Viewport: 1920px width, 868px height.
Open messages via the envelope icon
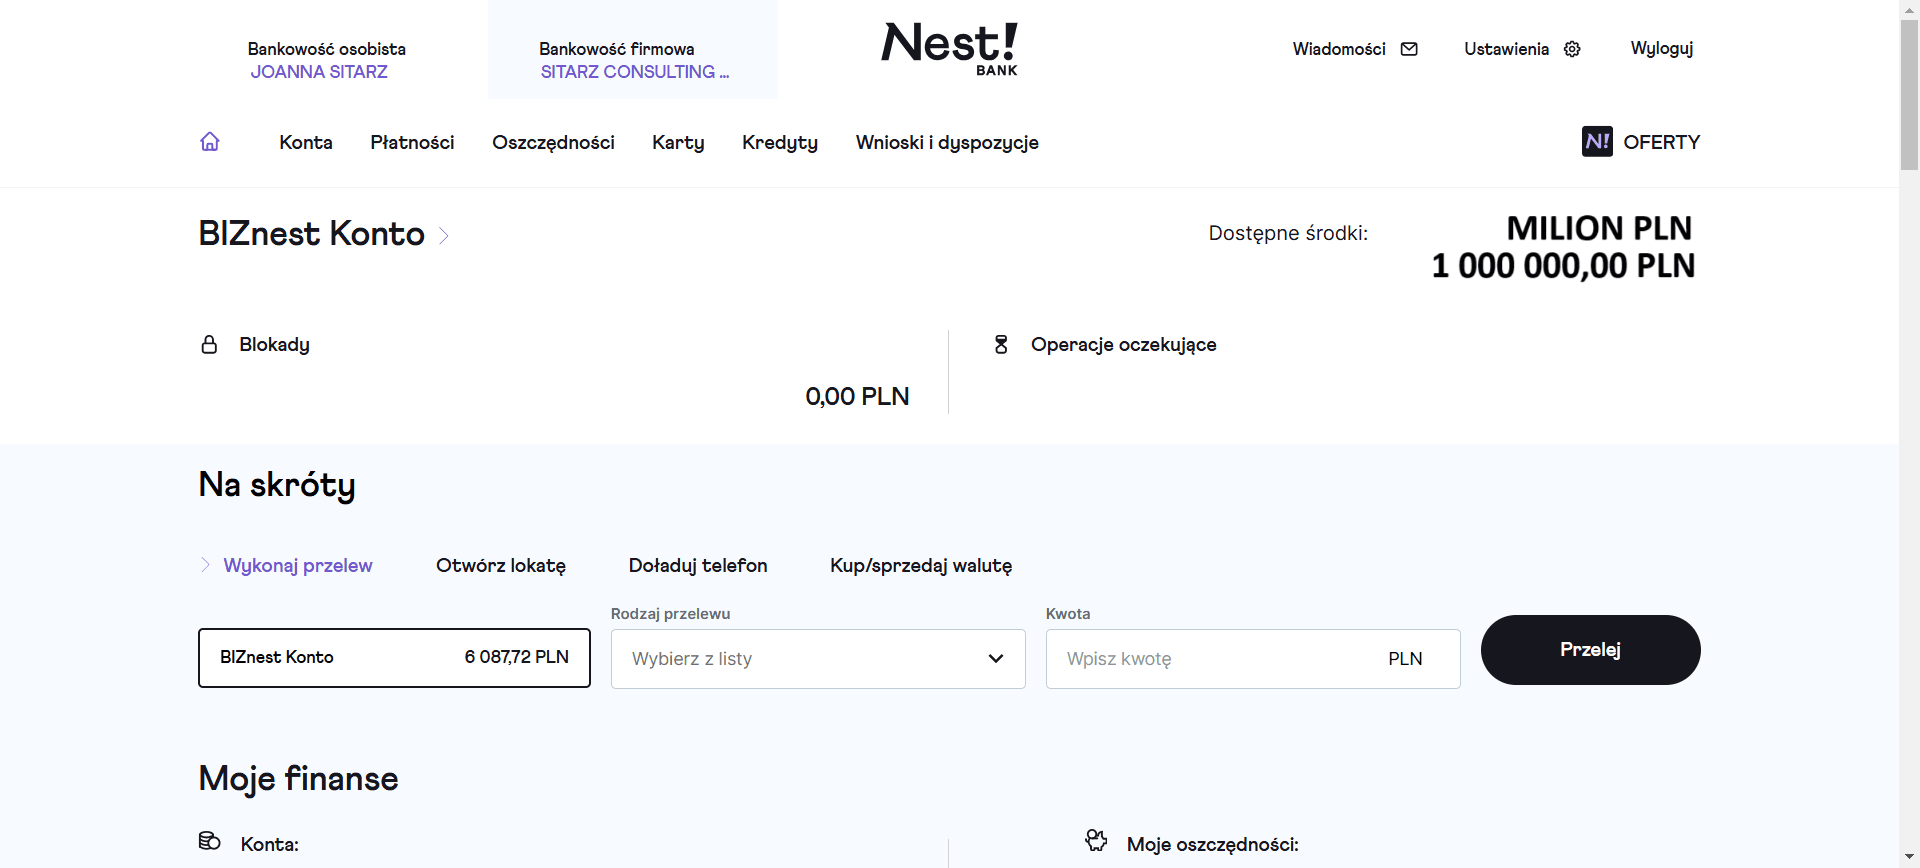click(1409, 49)
